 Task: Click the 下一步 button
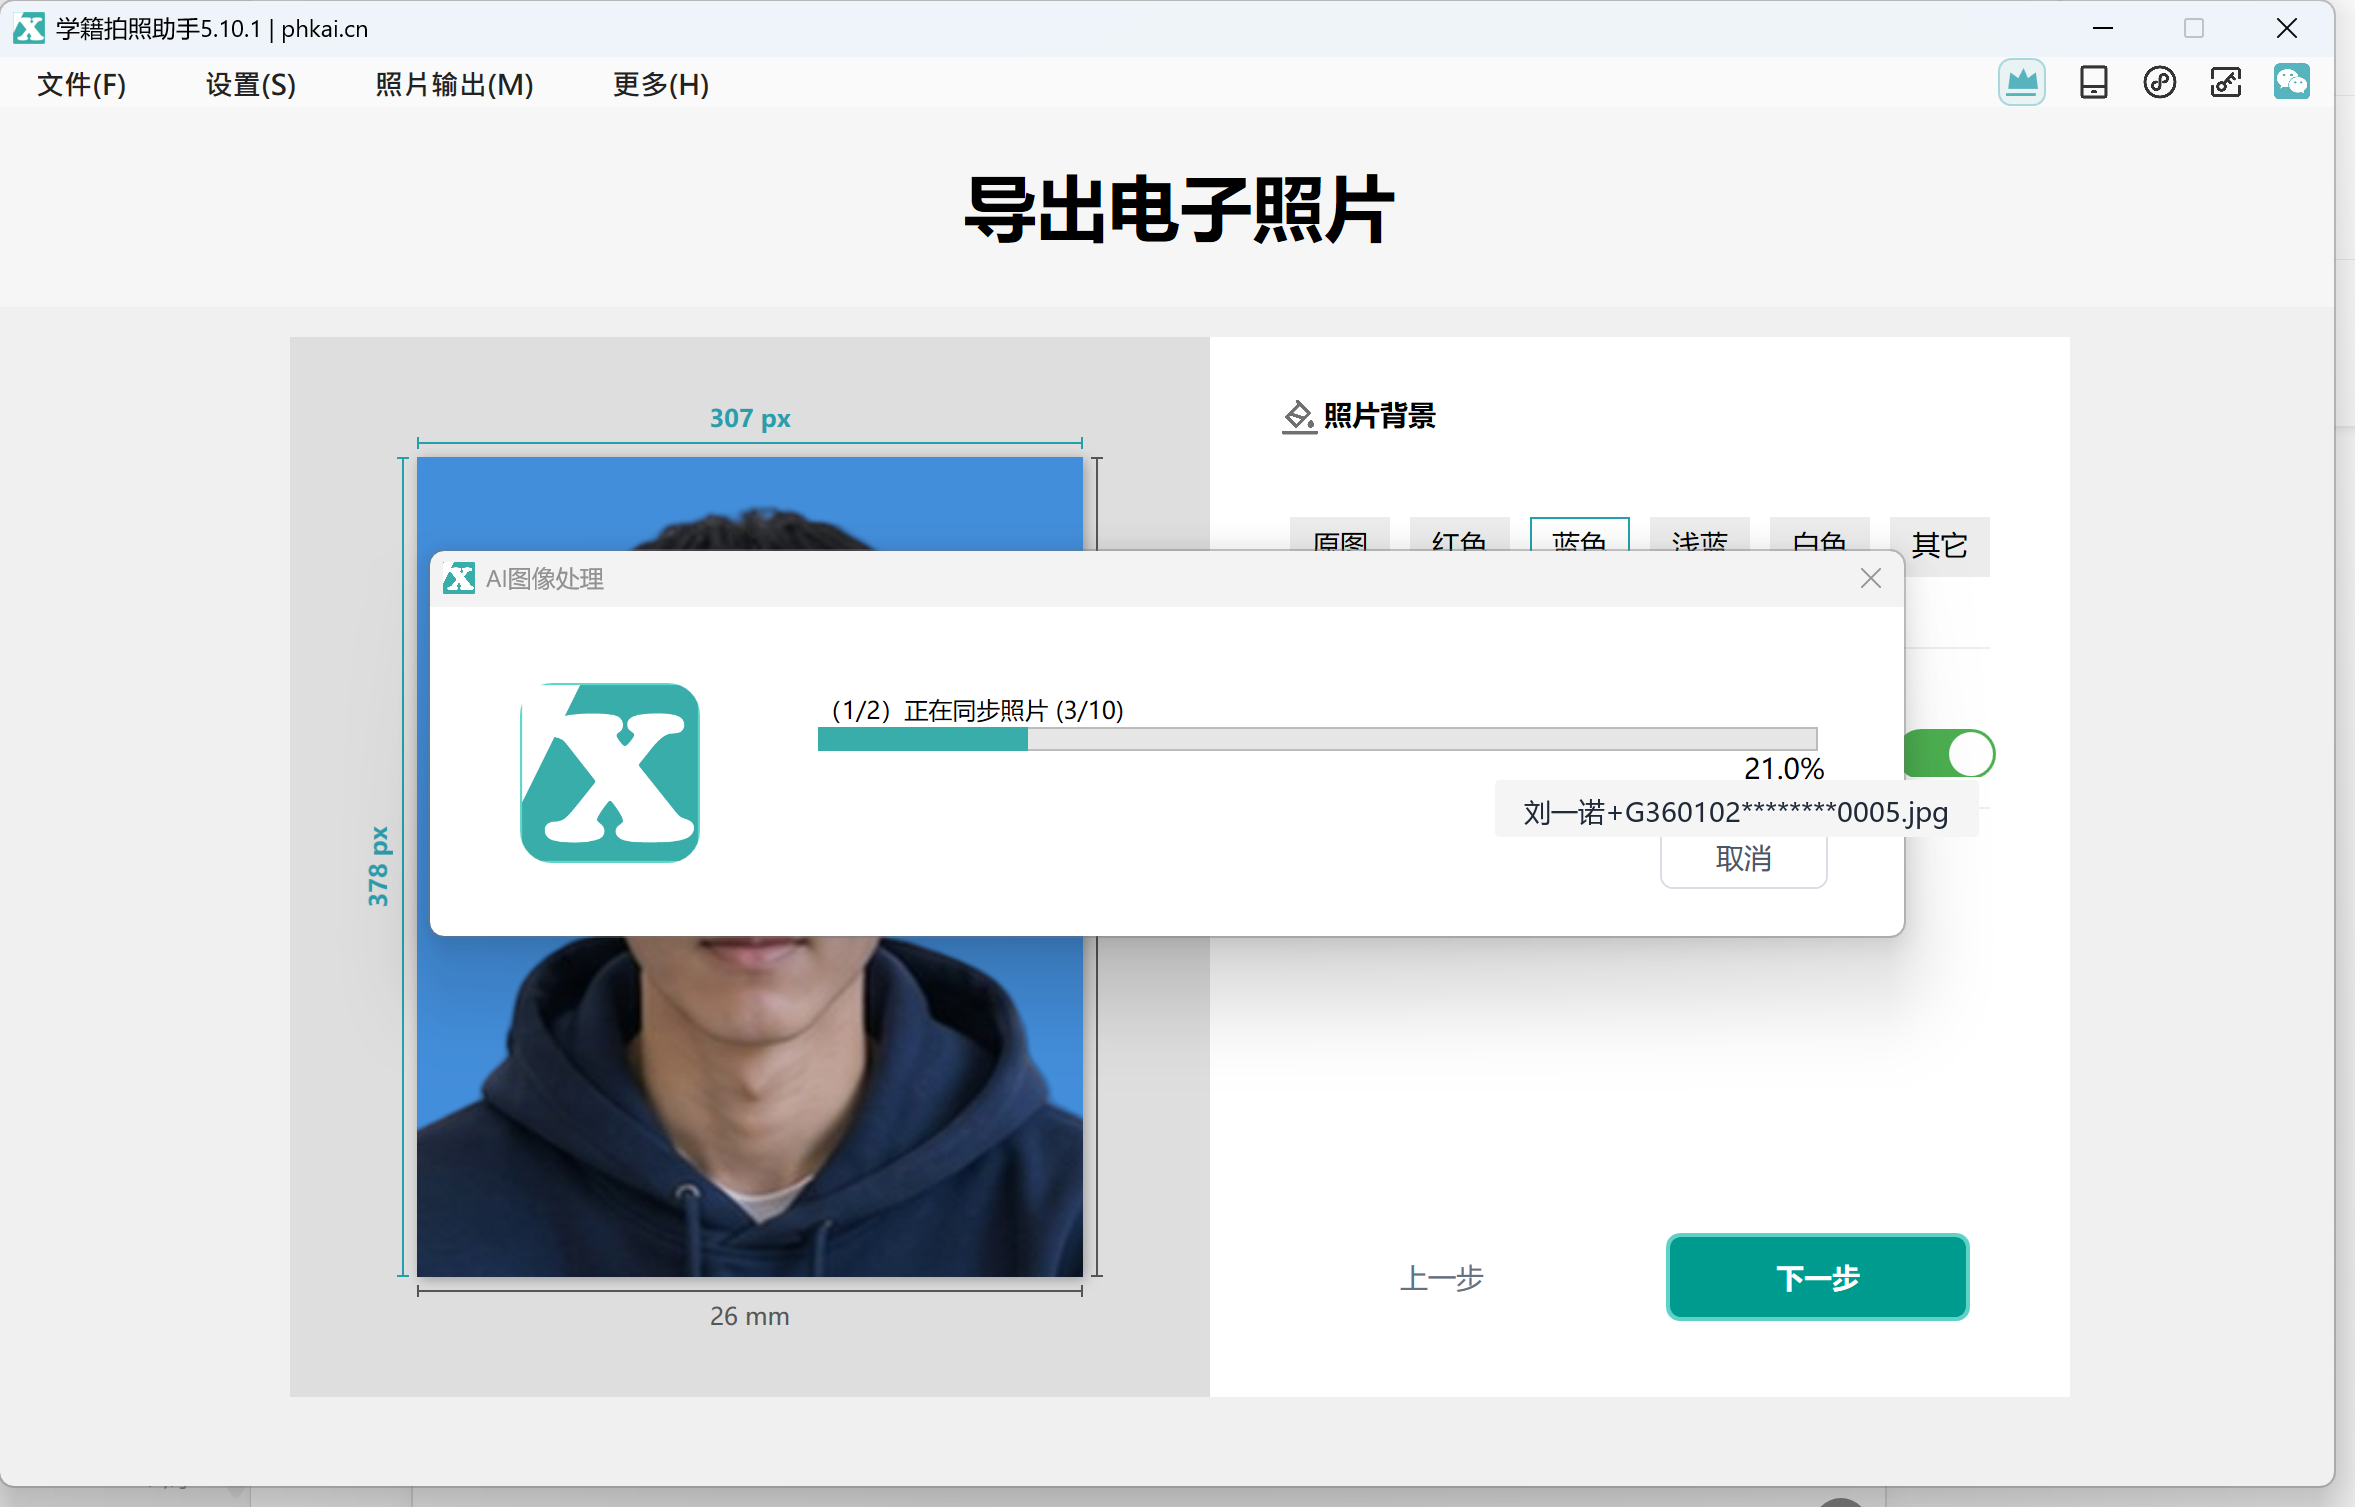(x=1817, y=1277)
